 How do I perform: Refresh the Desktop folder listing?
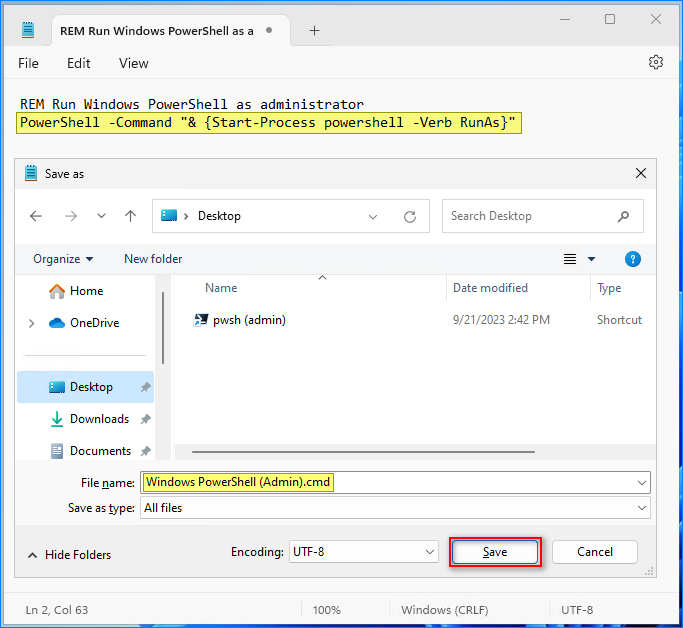(x=410, y=216)
